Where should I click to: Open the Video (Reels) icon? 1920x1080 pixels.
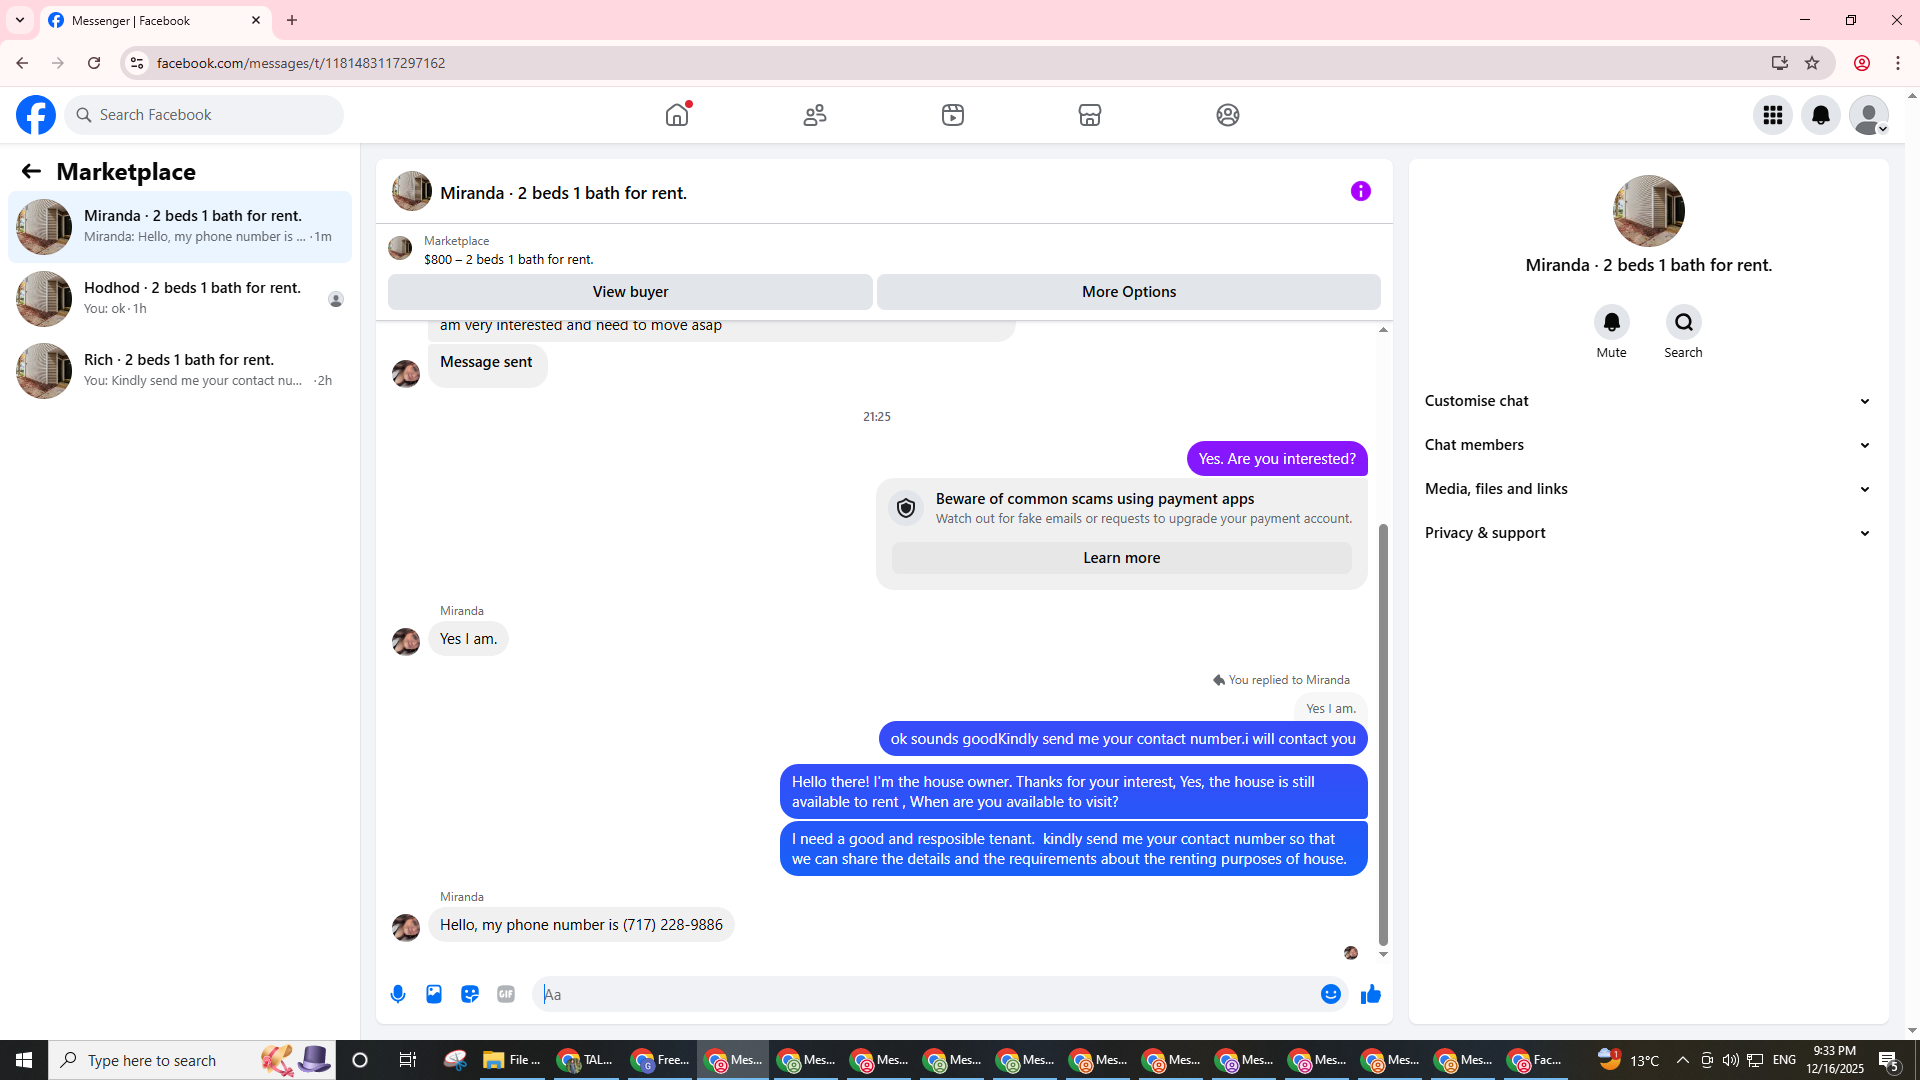953,115
